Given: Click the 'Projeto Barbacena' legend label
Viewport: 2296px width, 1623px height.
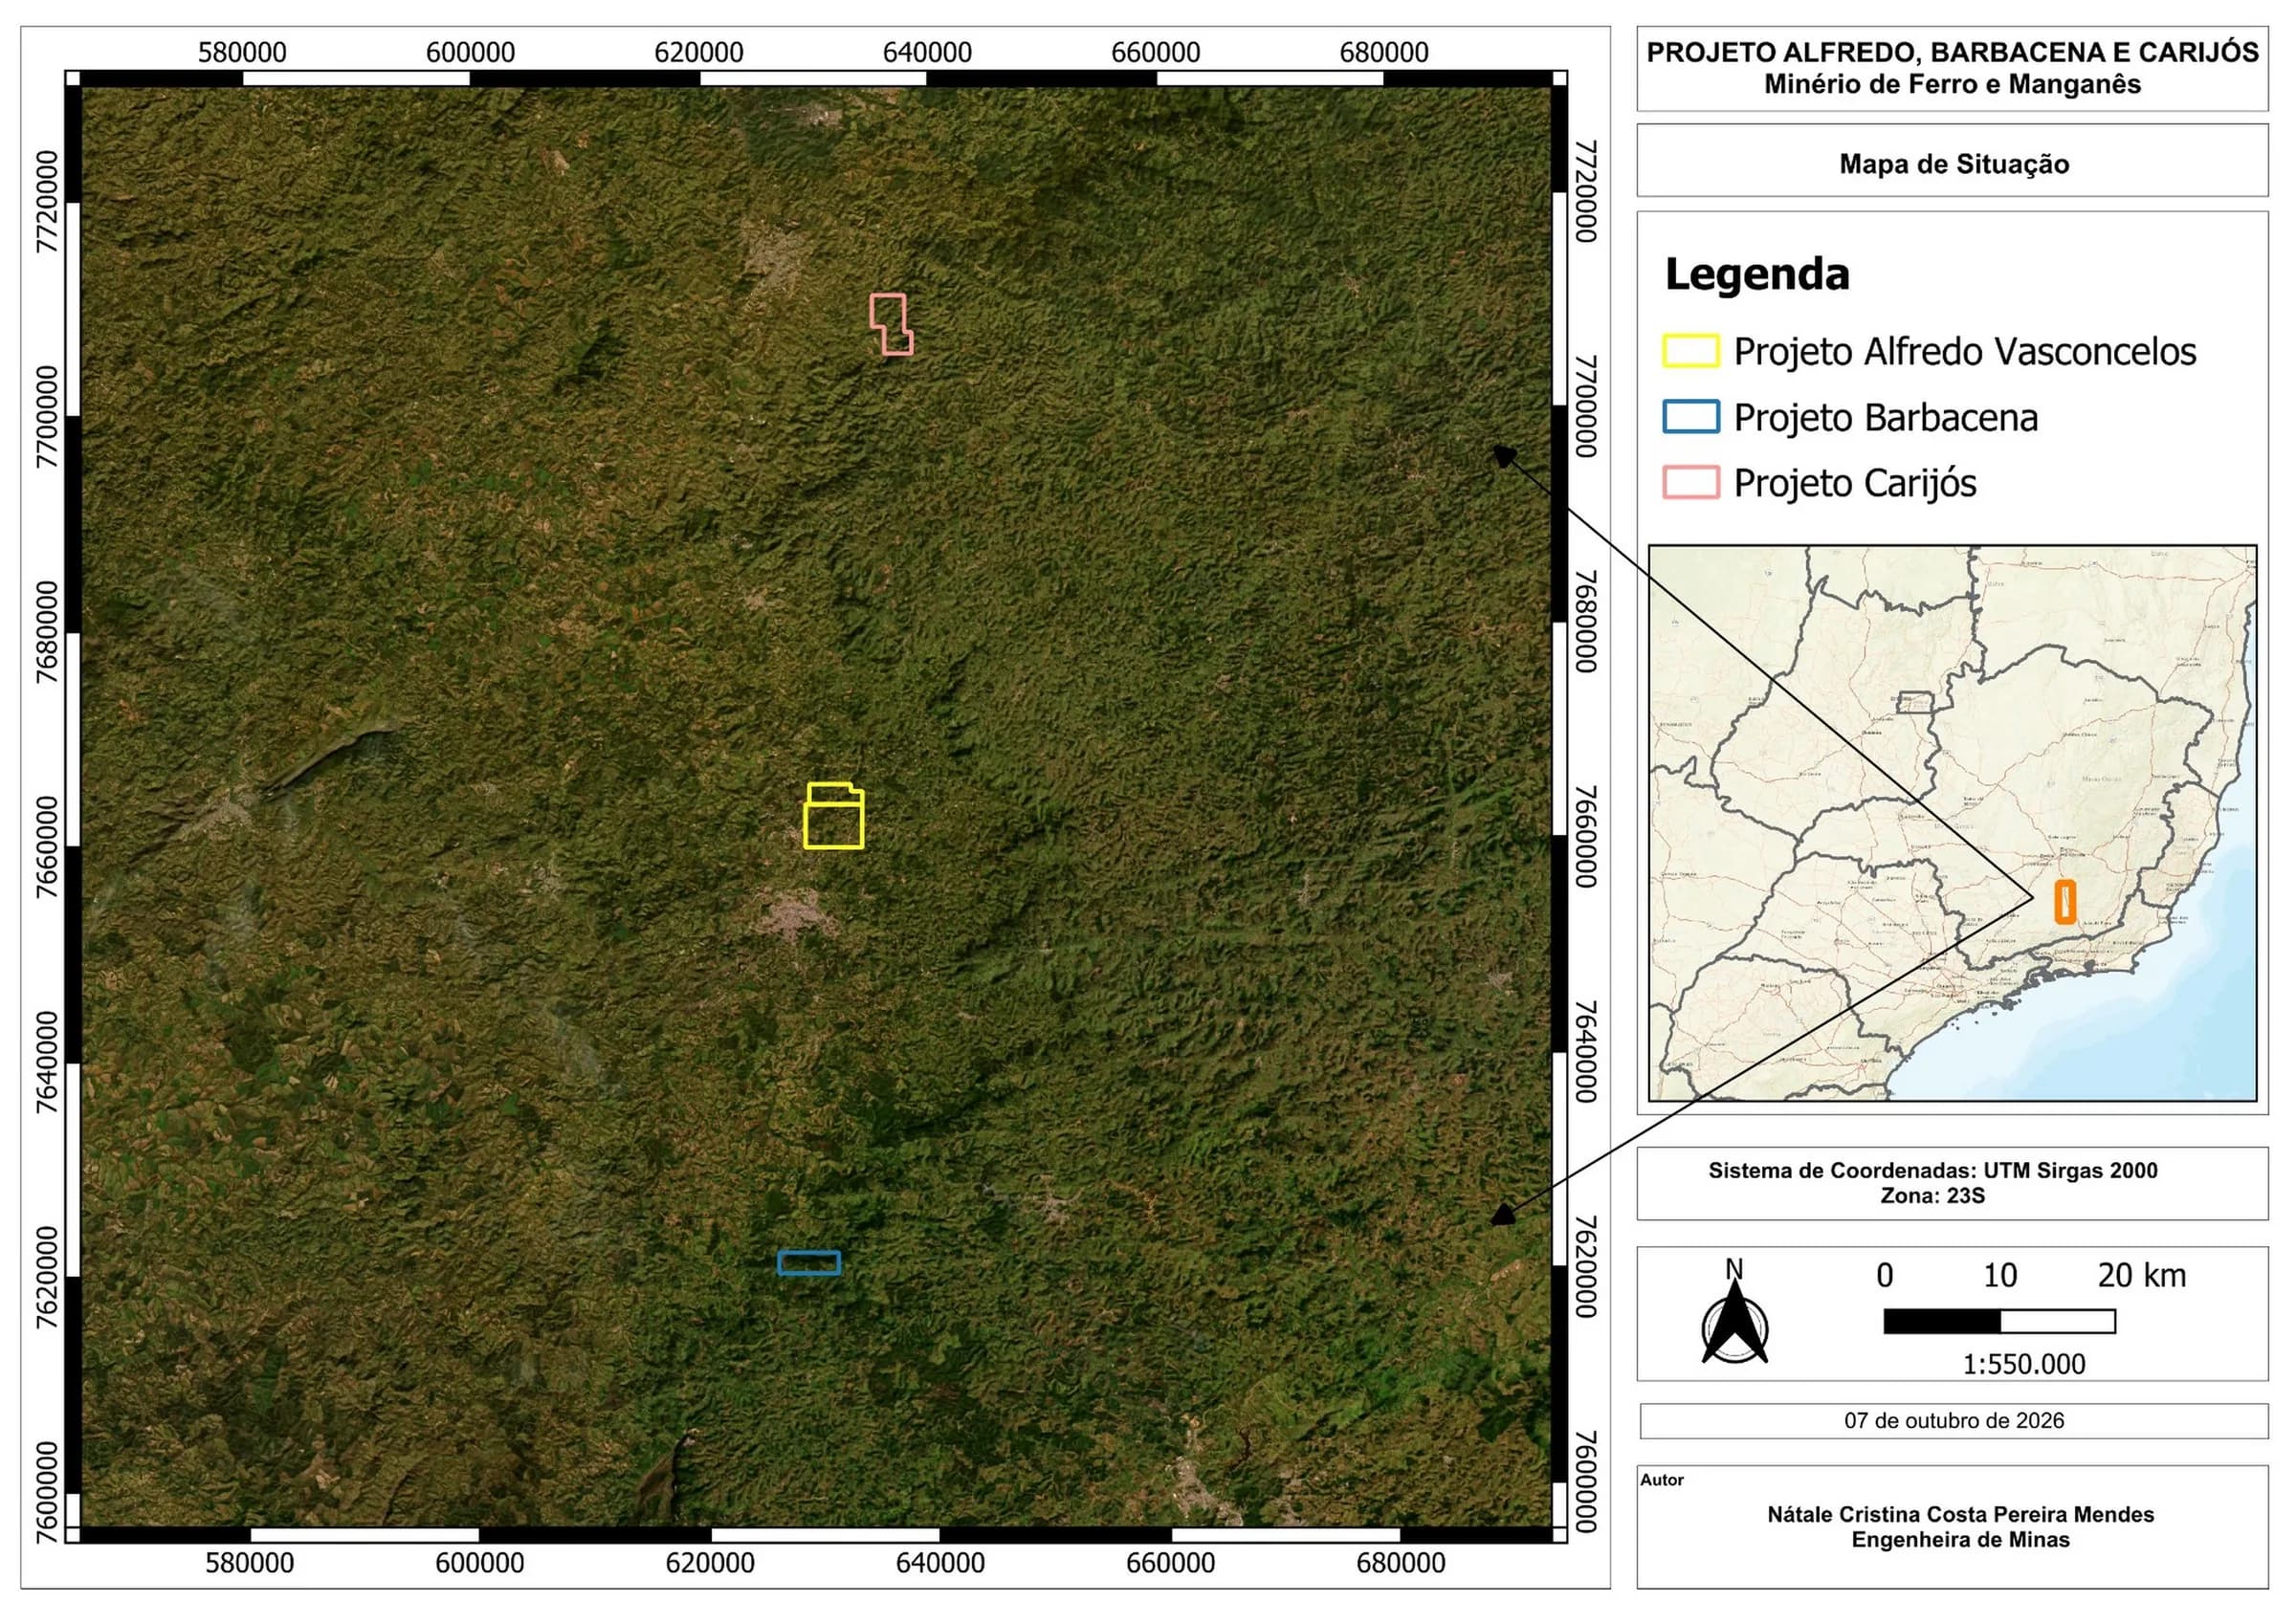Looking at the screenshot, I should point(1885,418).
